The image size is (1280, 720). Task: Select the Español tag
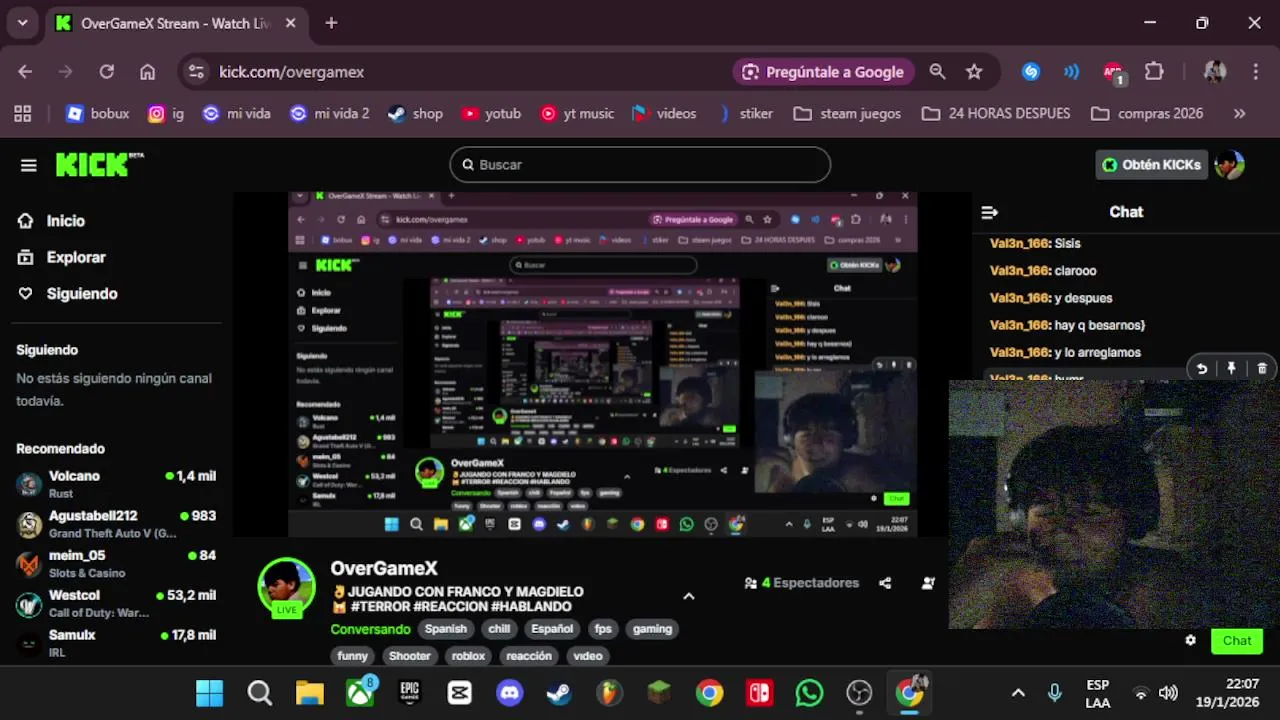point(552,629)
